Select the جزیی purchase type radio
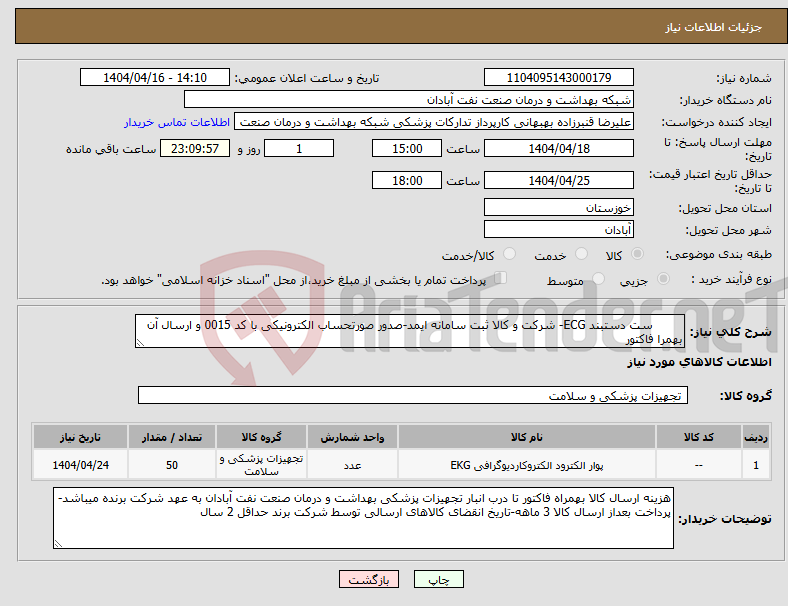 tap(663, 279)
